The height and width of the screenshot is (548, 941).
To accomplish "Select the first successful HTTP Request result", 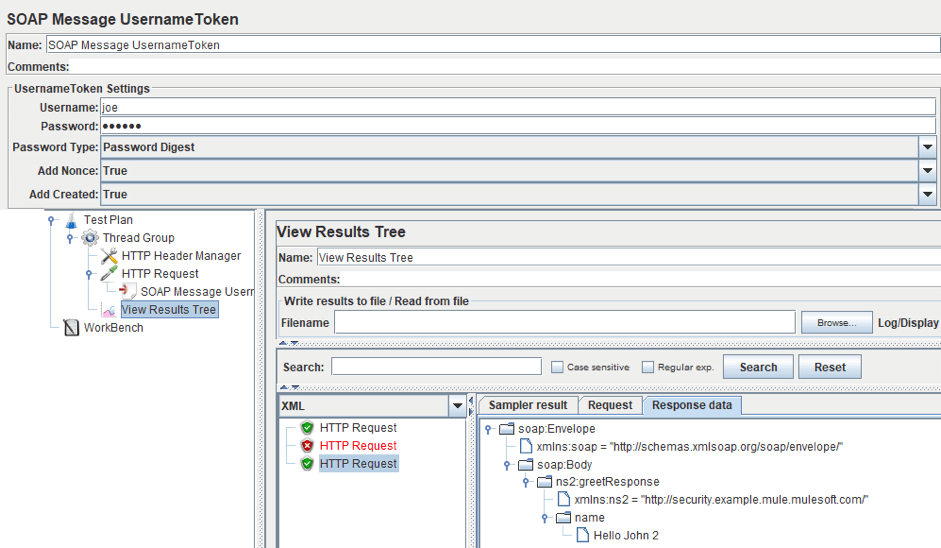I will coord(358,428).
